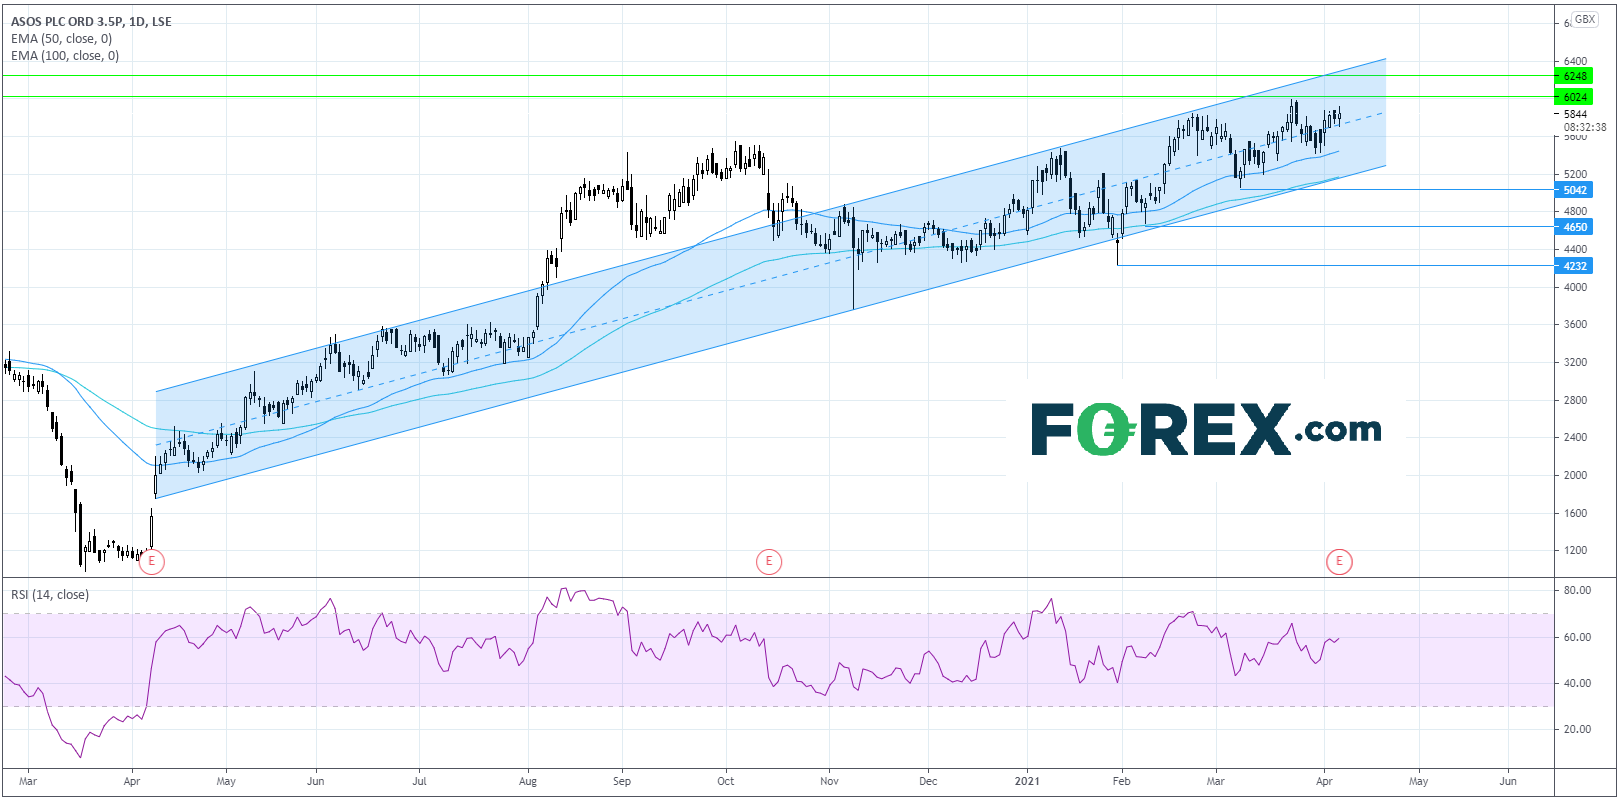
Task: Click the Jun label at far right of time axis
Action: coord(1508,781)
